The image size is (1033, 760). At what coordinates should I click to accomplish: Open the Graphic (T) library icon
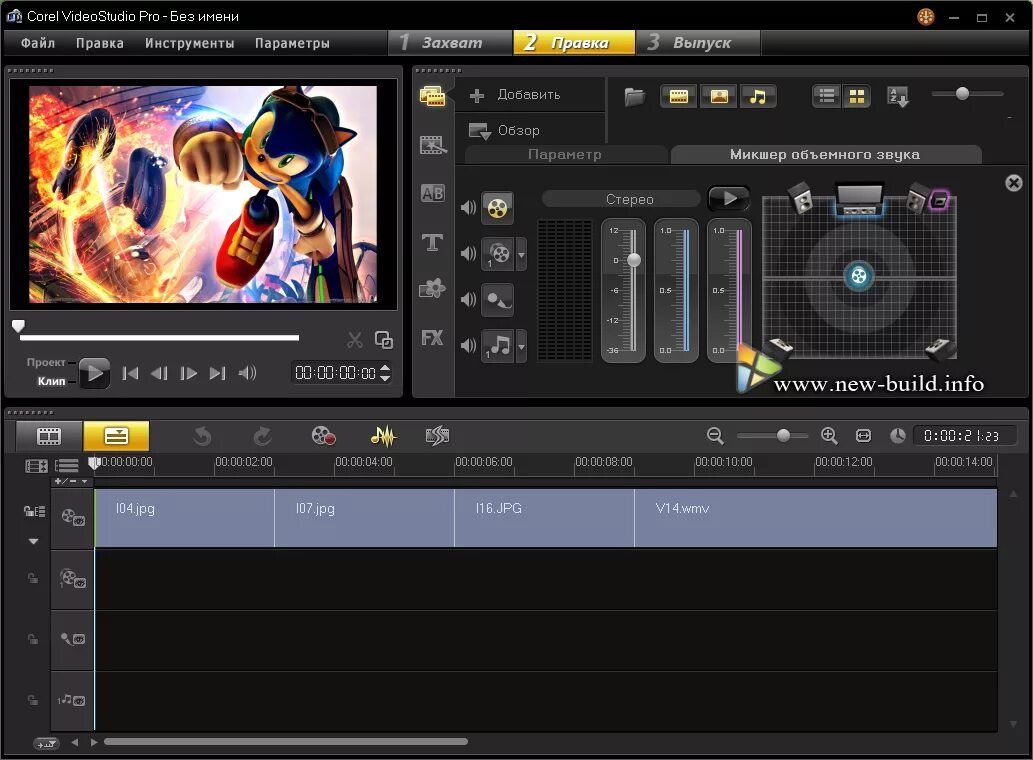pos(432,242)
